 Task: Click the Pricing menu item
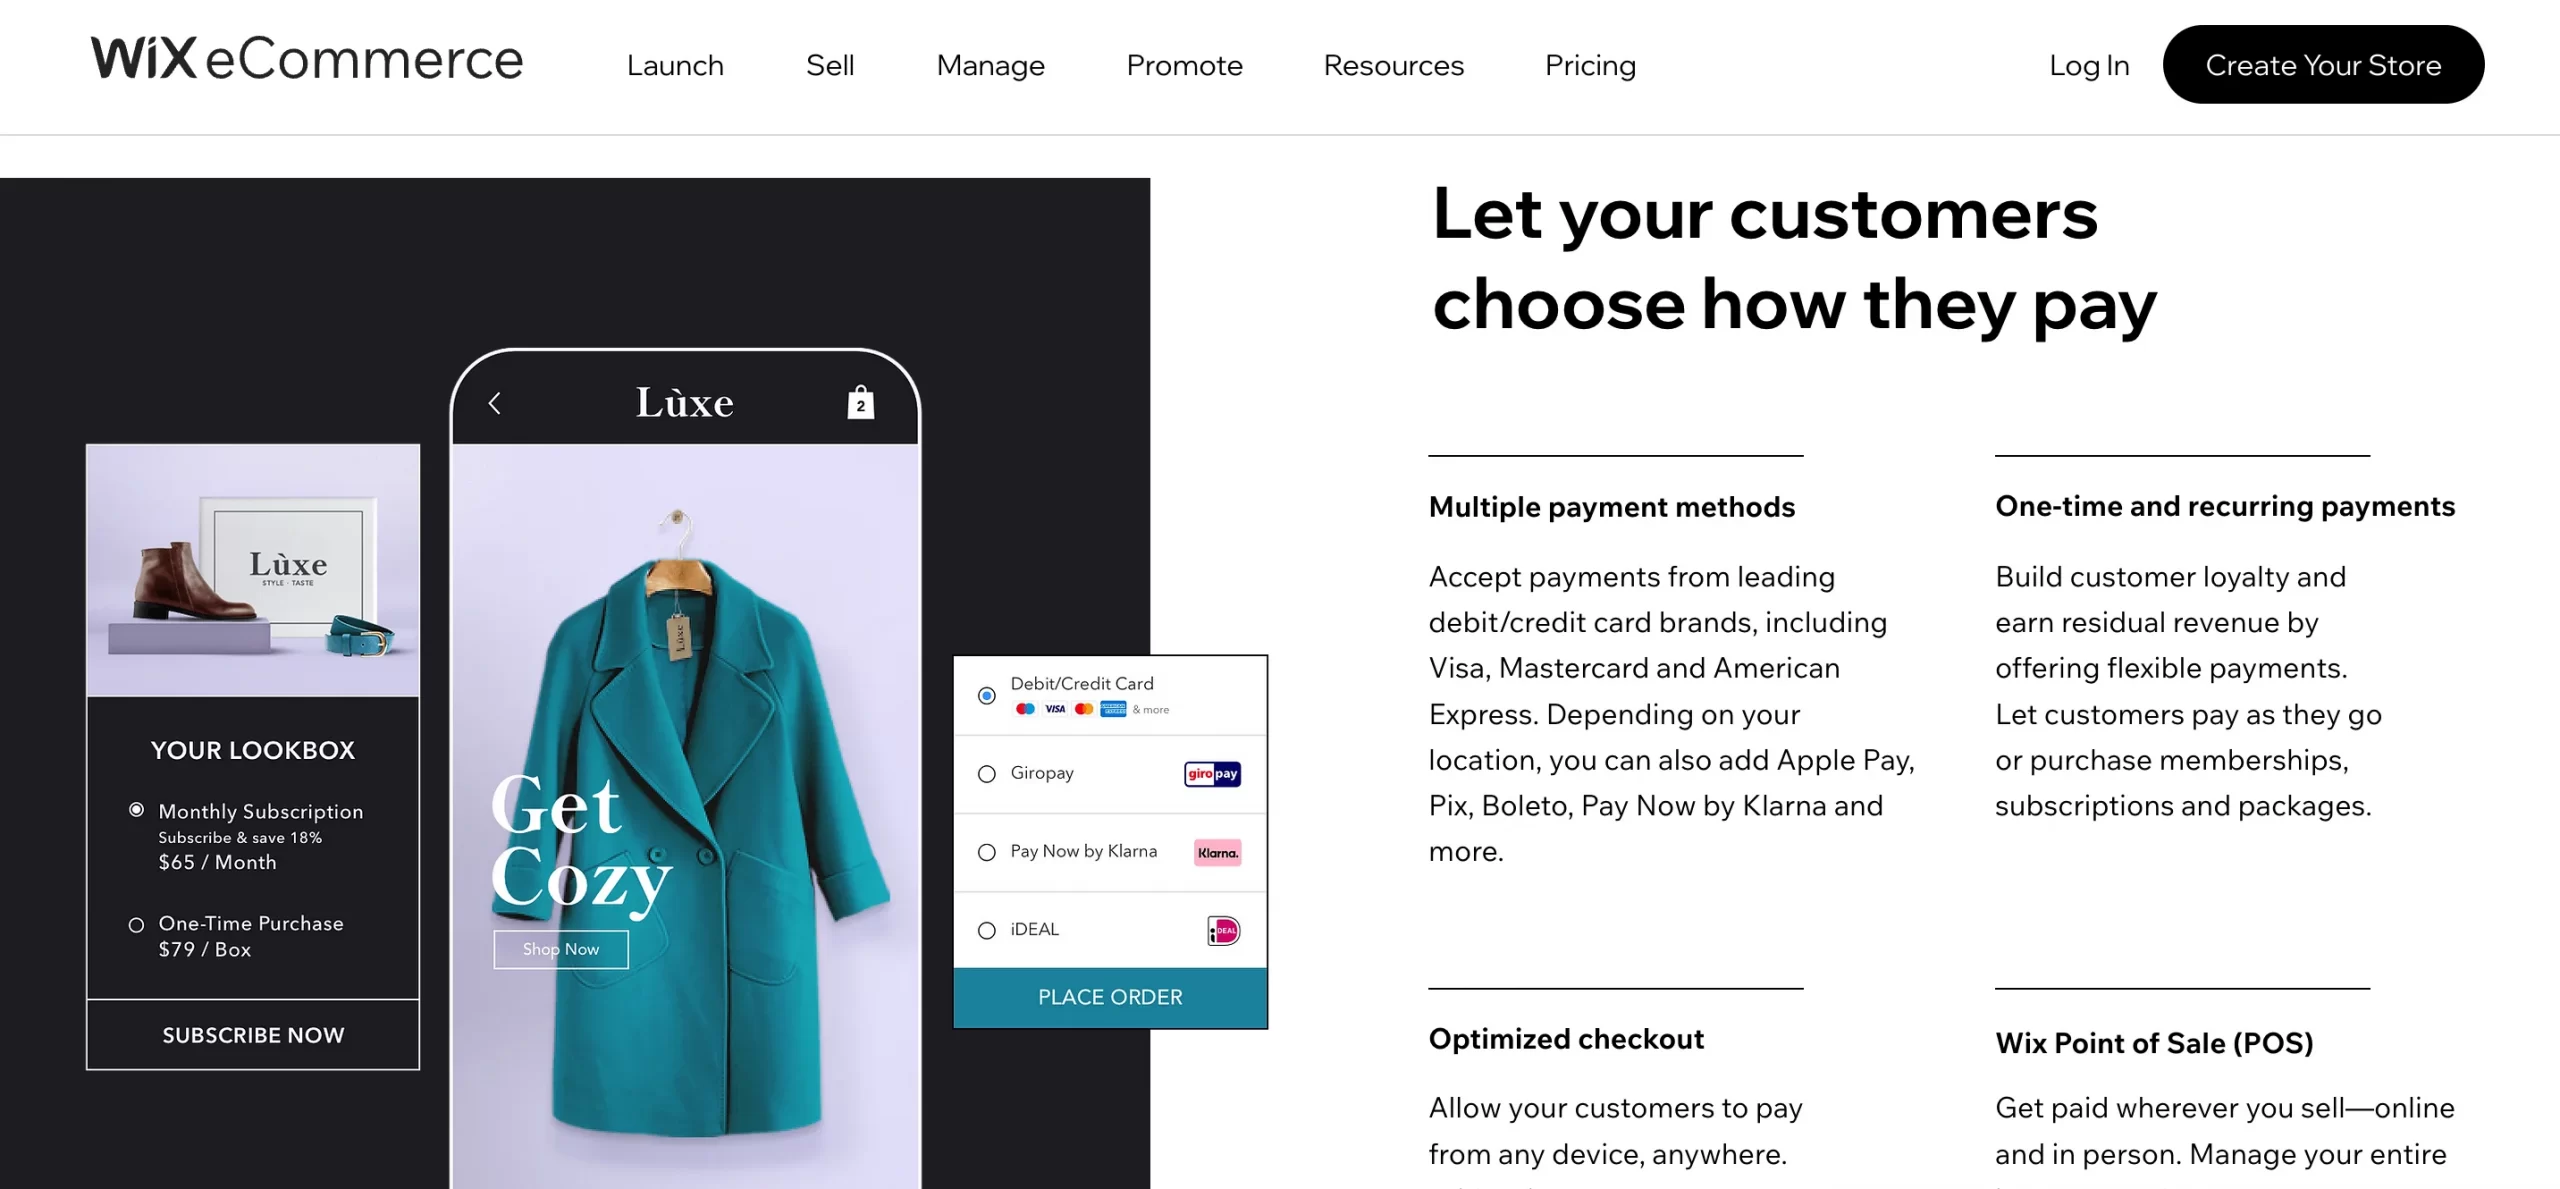click(1590, 65)
